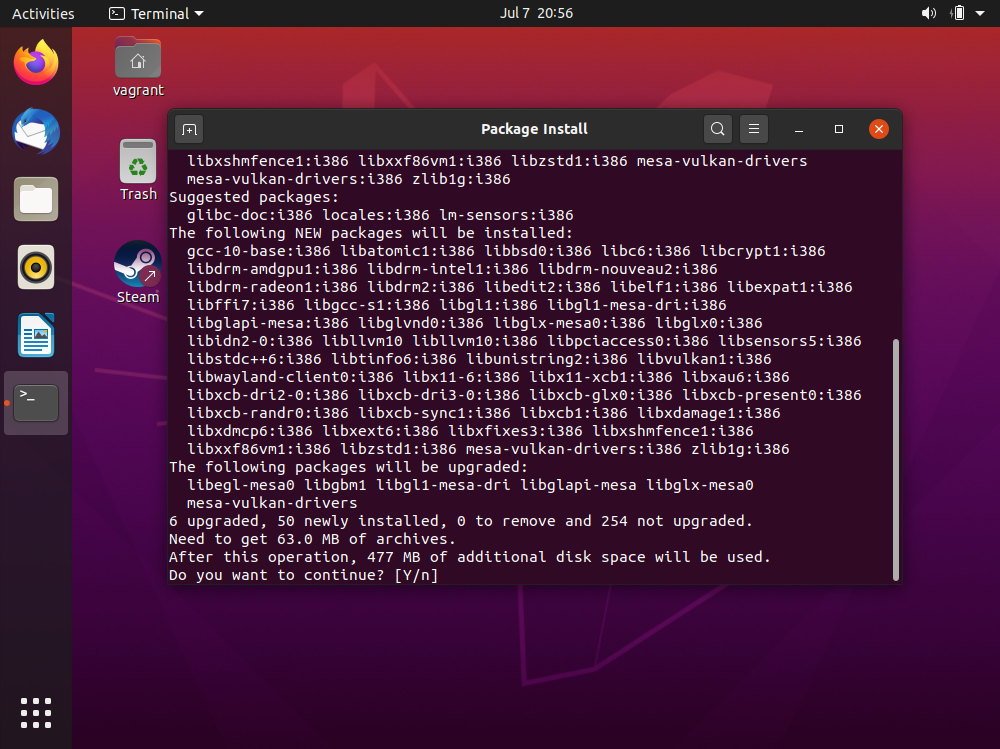Show the applications grid
This screenshot has height=749, width=1000.
pos(36,713)
